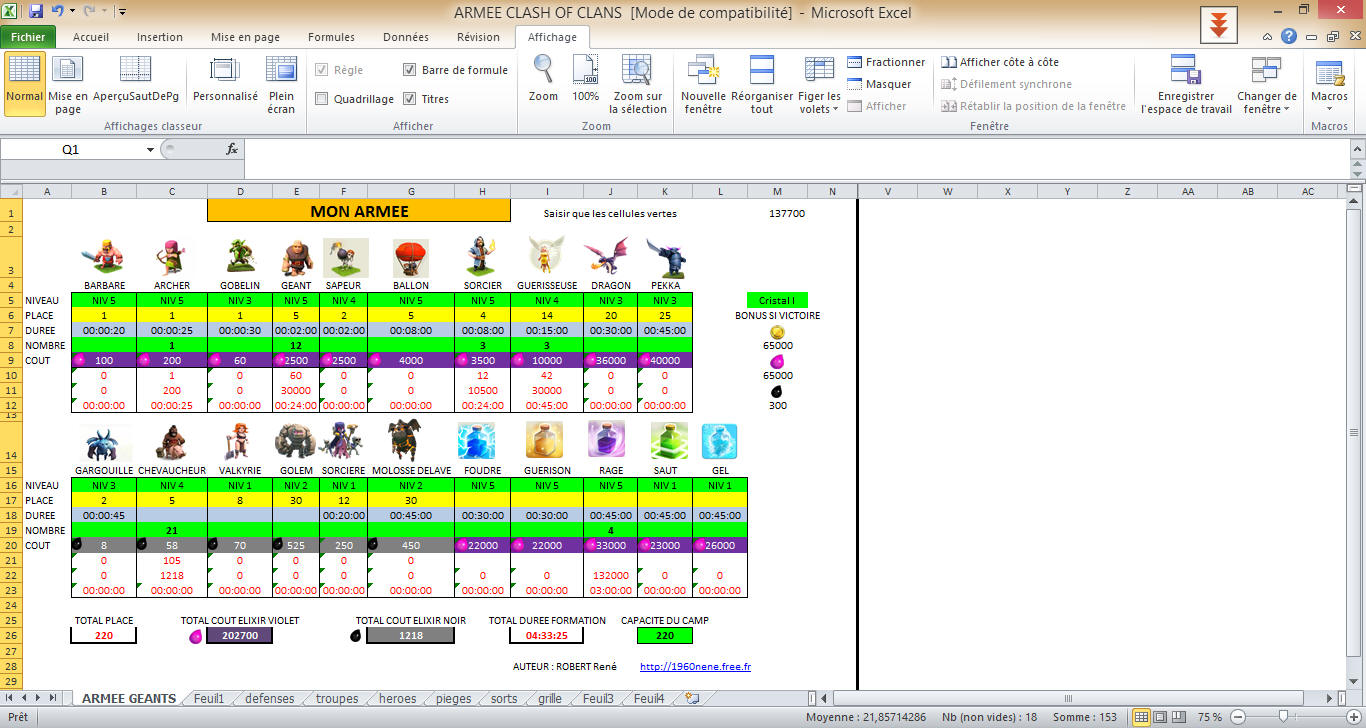
Task: Open the Révision ribbon tab
Action: point(478,37)
